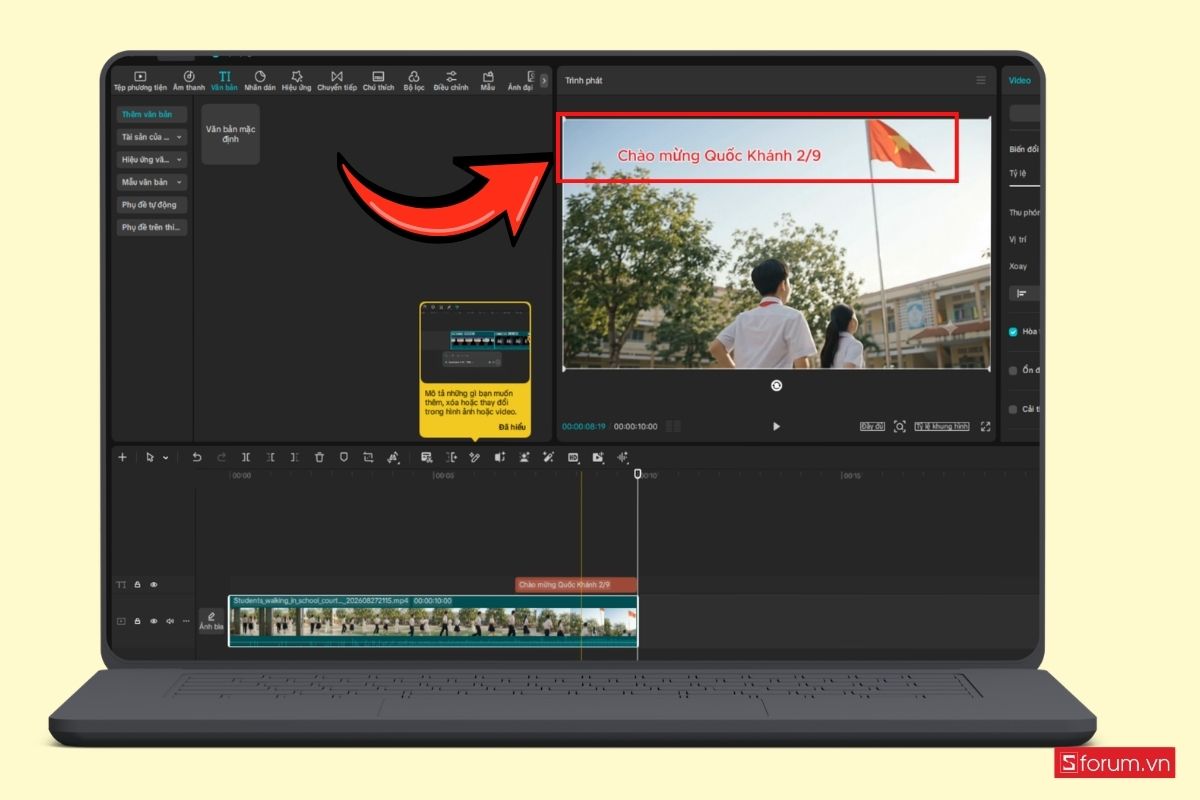Open the Bộ lọc filters tab
This screenshot has height=800, width=1200.
(x=414, y=81)
